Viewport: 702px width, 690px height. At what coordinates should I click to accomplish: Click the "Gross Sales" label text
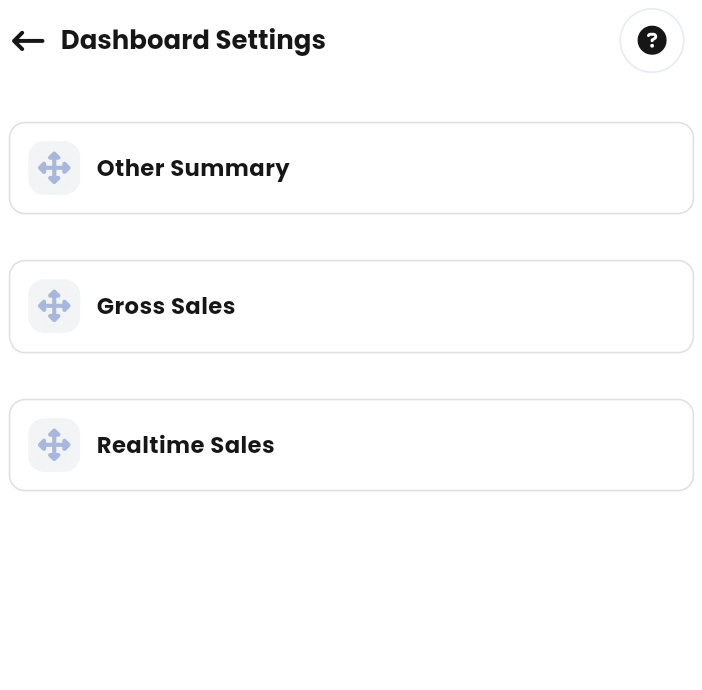[x=166, y=306]
